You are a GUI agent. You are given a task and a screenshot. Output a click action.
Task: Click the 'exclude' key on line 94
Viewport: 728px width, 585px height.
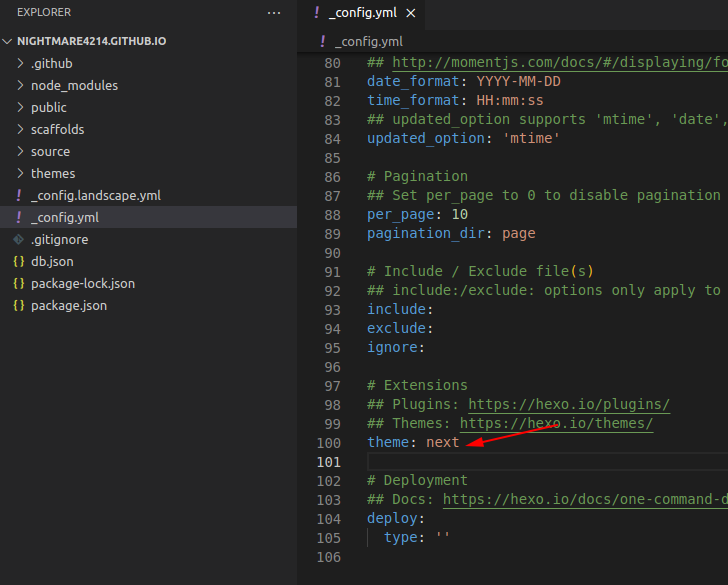click(396, 328)
